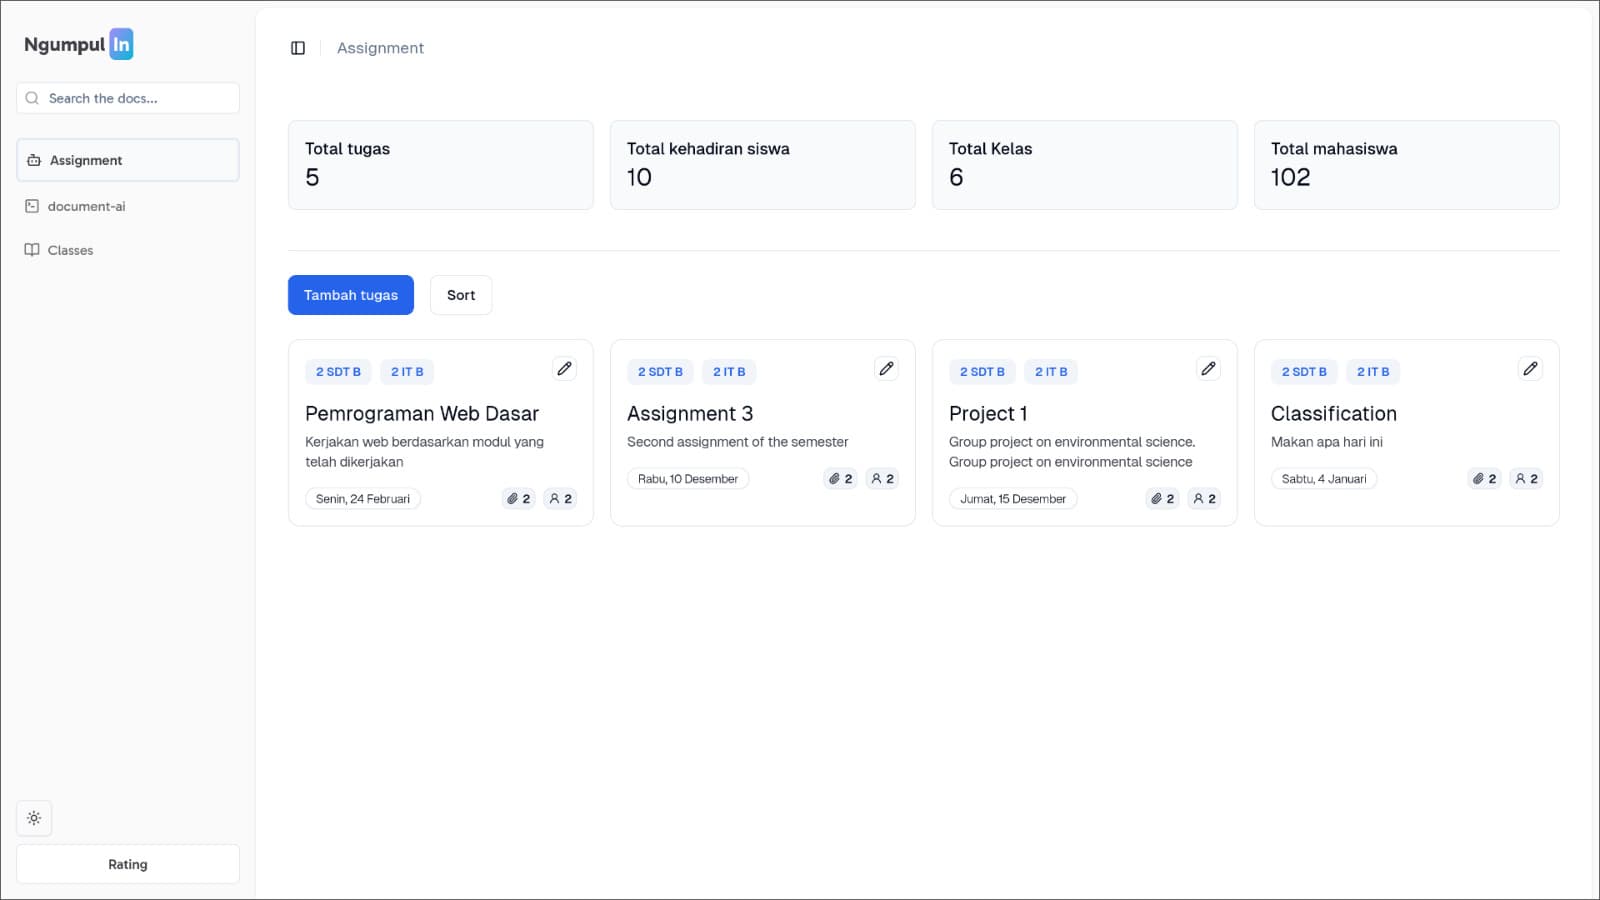
Task: Click the paperclip badge on Classification card
Action: point(1484,479)
